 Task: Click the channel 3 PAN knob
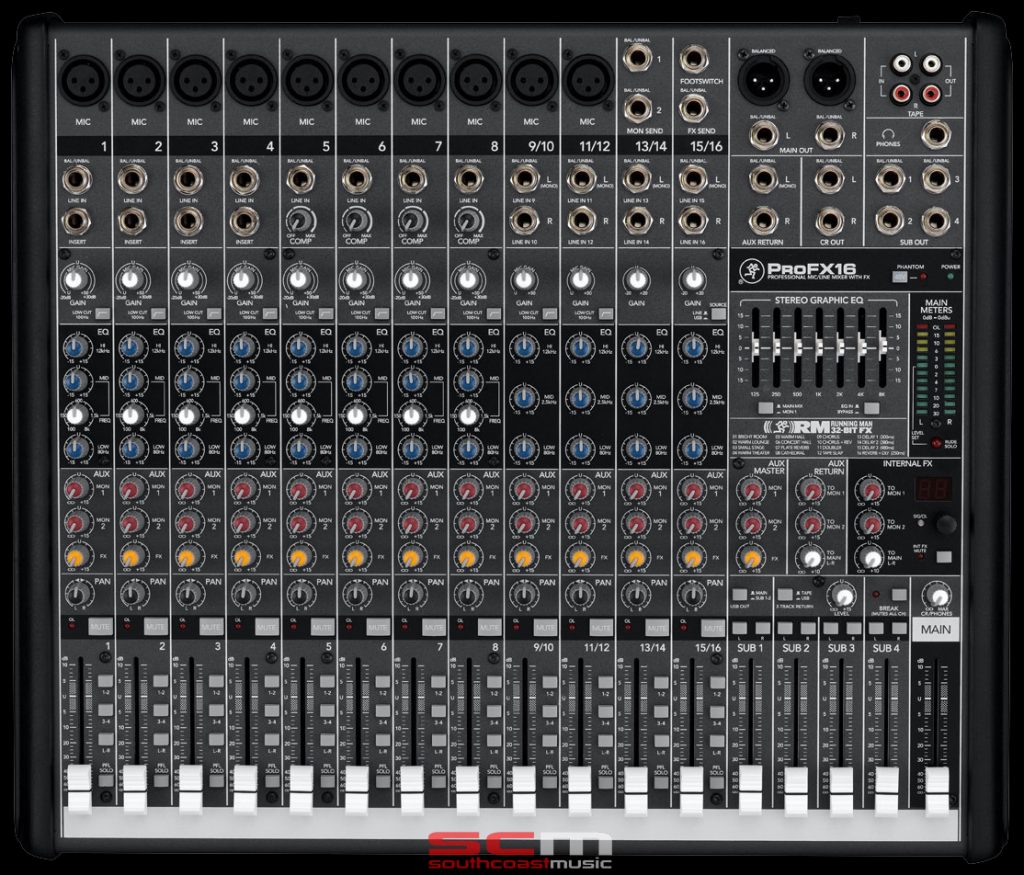[x=186, y=595]
